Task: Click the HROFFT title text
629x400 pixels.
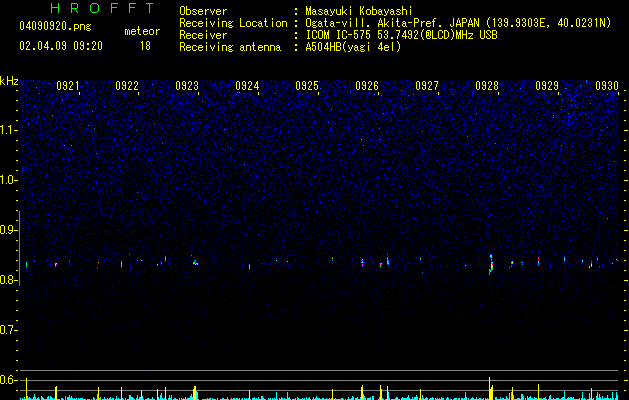Action: (103, 8)
